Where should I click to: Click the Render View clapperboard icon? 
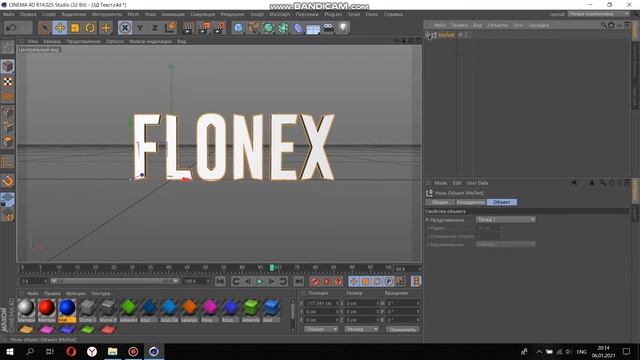click(x=188, y=28)
